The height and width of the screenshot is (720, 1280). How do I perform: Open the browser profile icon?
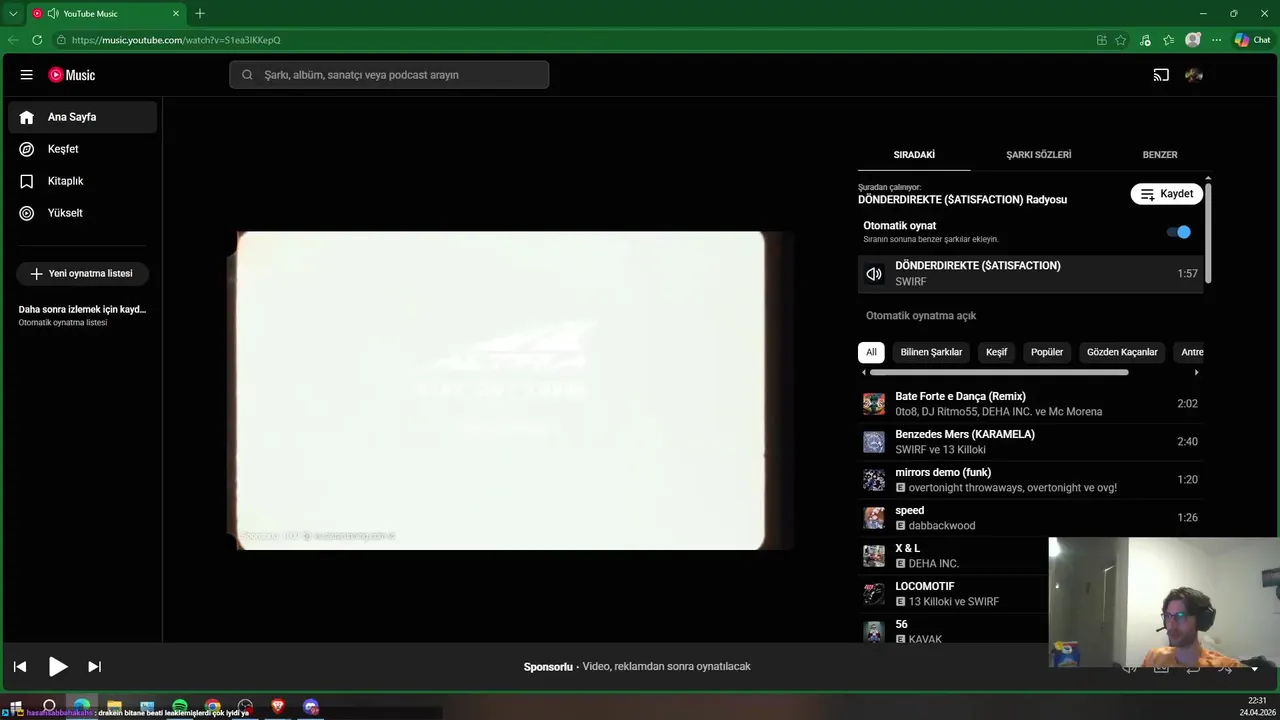pyautogui.click(x=1193, y=40)
